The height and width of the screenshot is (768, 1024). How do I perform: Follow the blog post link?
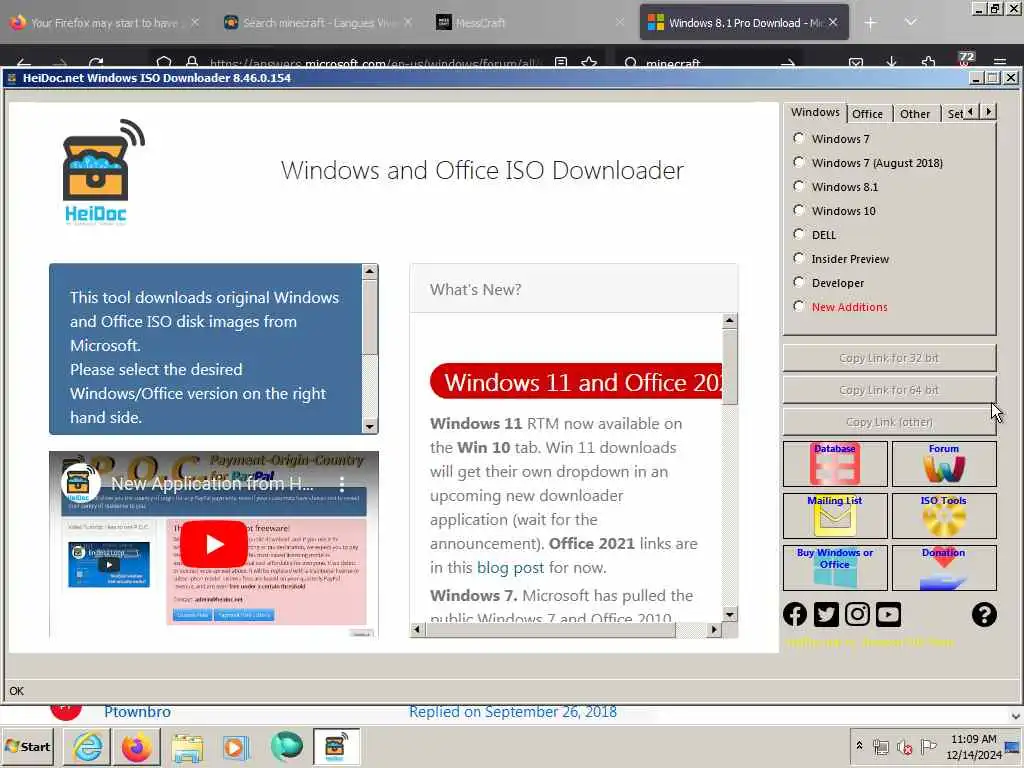coord(510,568)
